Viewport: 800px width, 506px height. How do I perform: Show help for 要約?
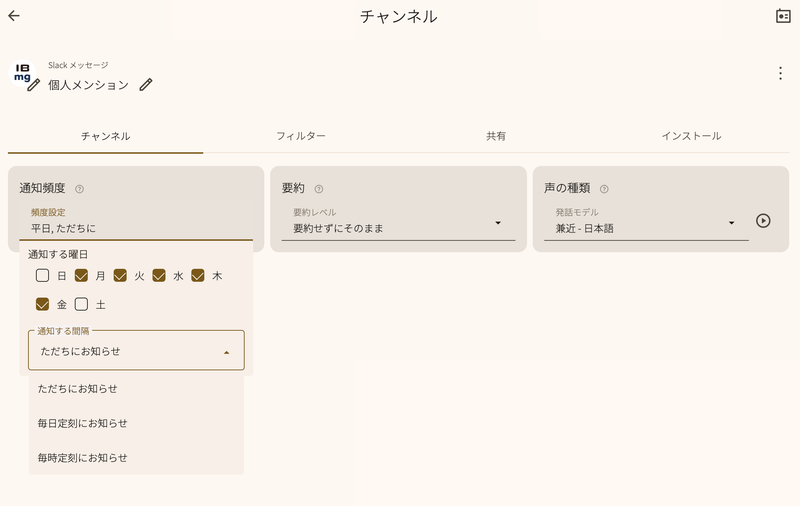click(x=319, y=189)
